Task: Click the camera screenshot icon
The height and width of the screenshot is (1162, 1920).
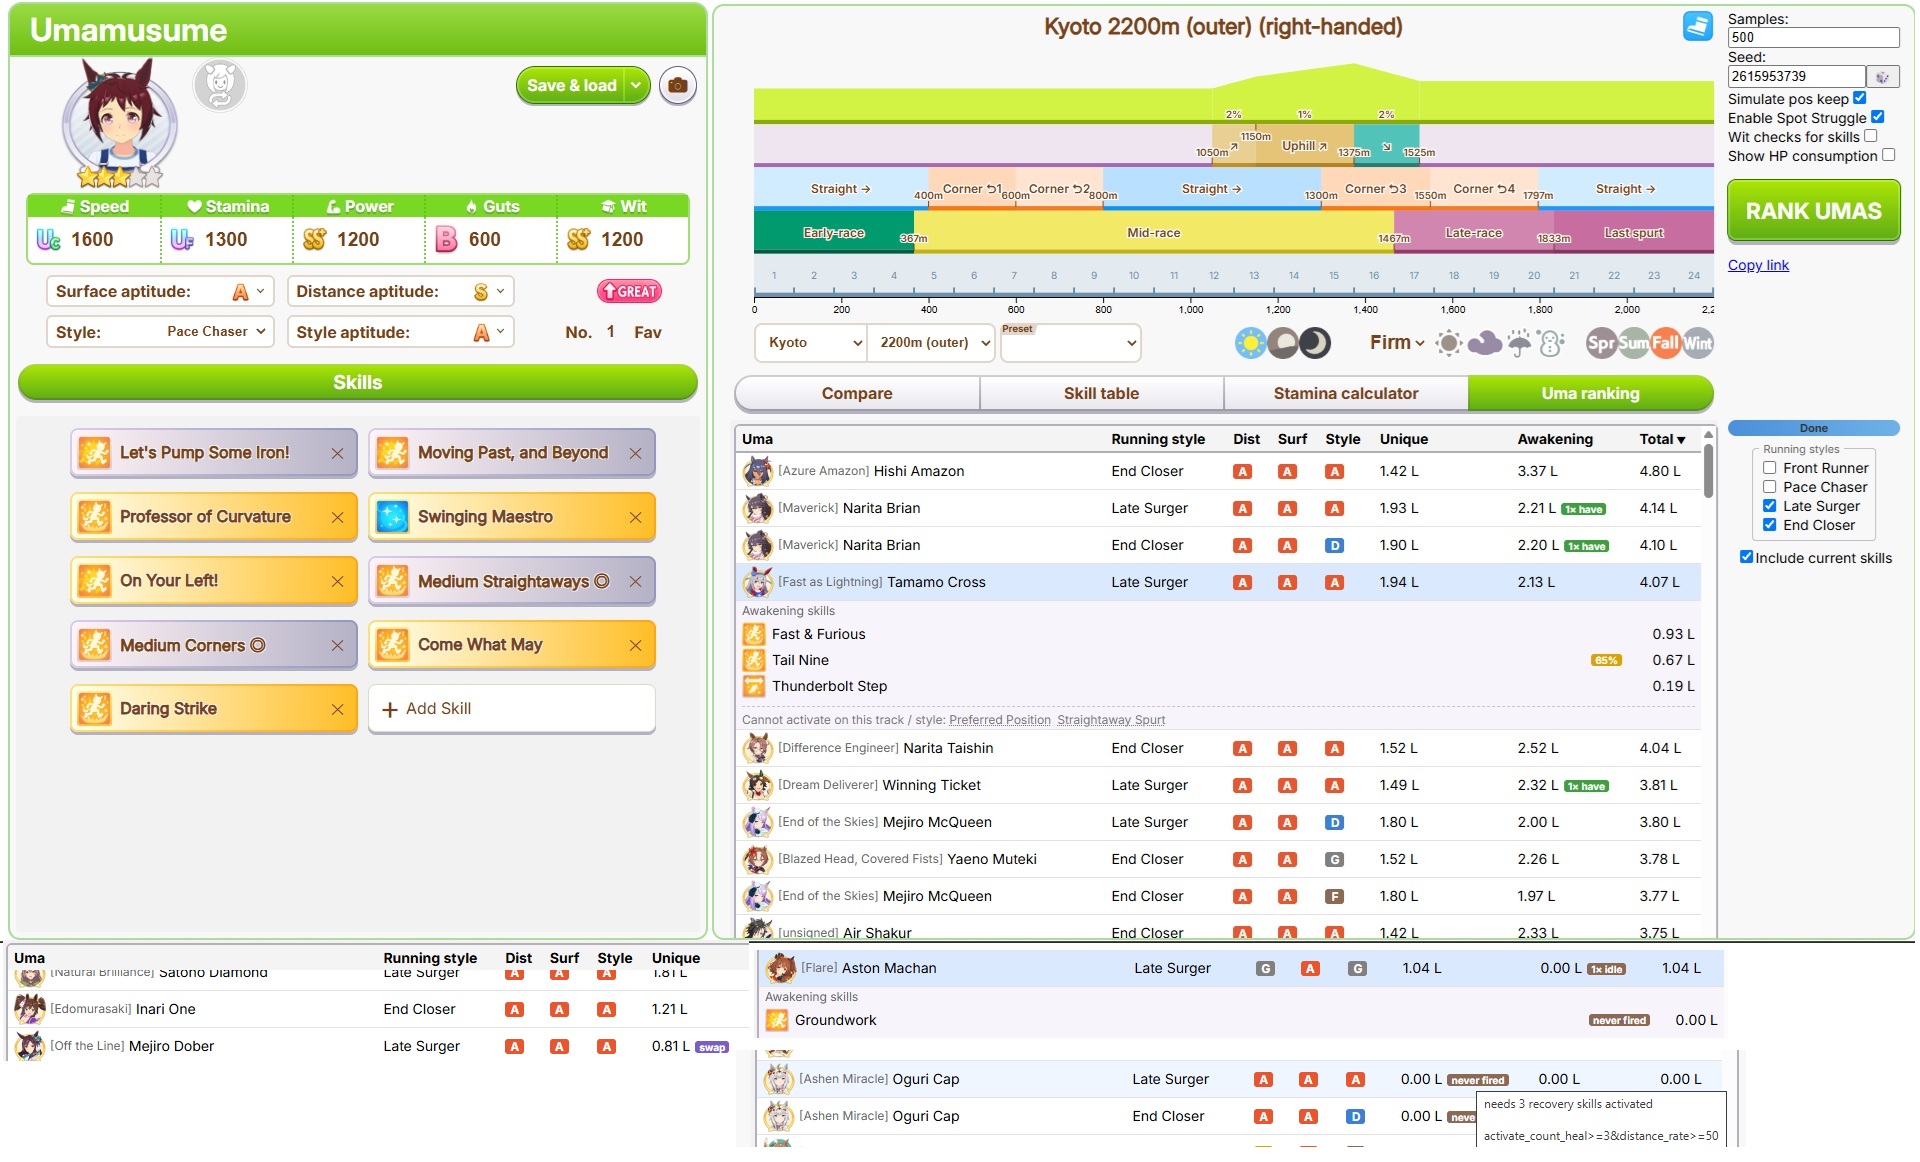Action: 678,86
